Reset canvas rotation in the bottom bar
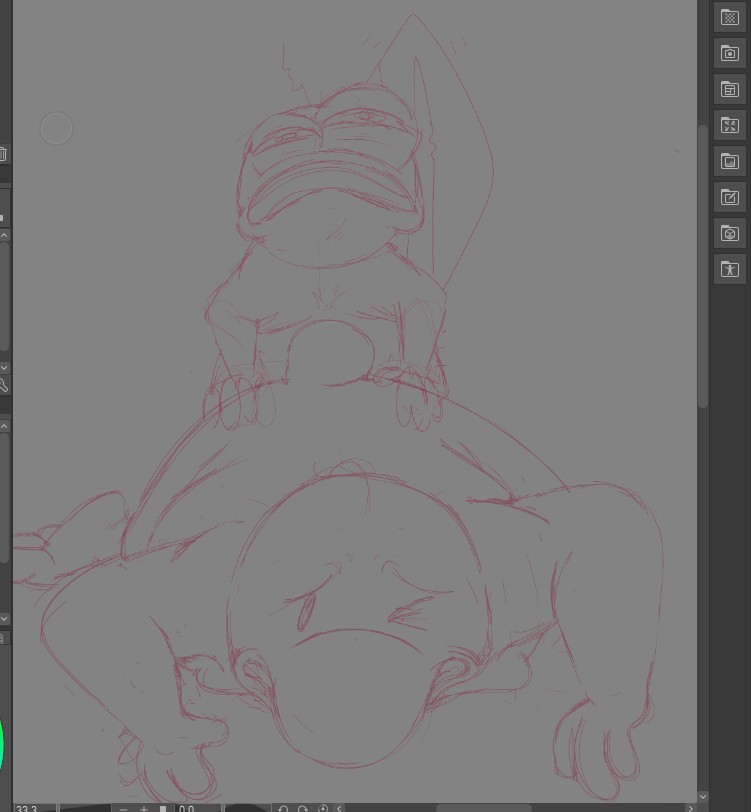751x812 pixels. point(323,808)
